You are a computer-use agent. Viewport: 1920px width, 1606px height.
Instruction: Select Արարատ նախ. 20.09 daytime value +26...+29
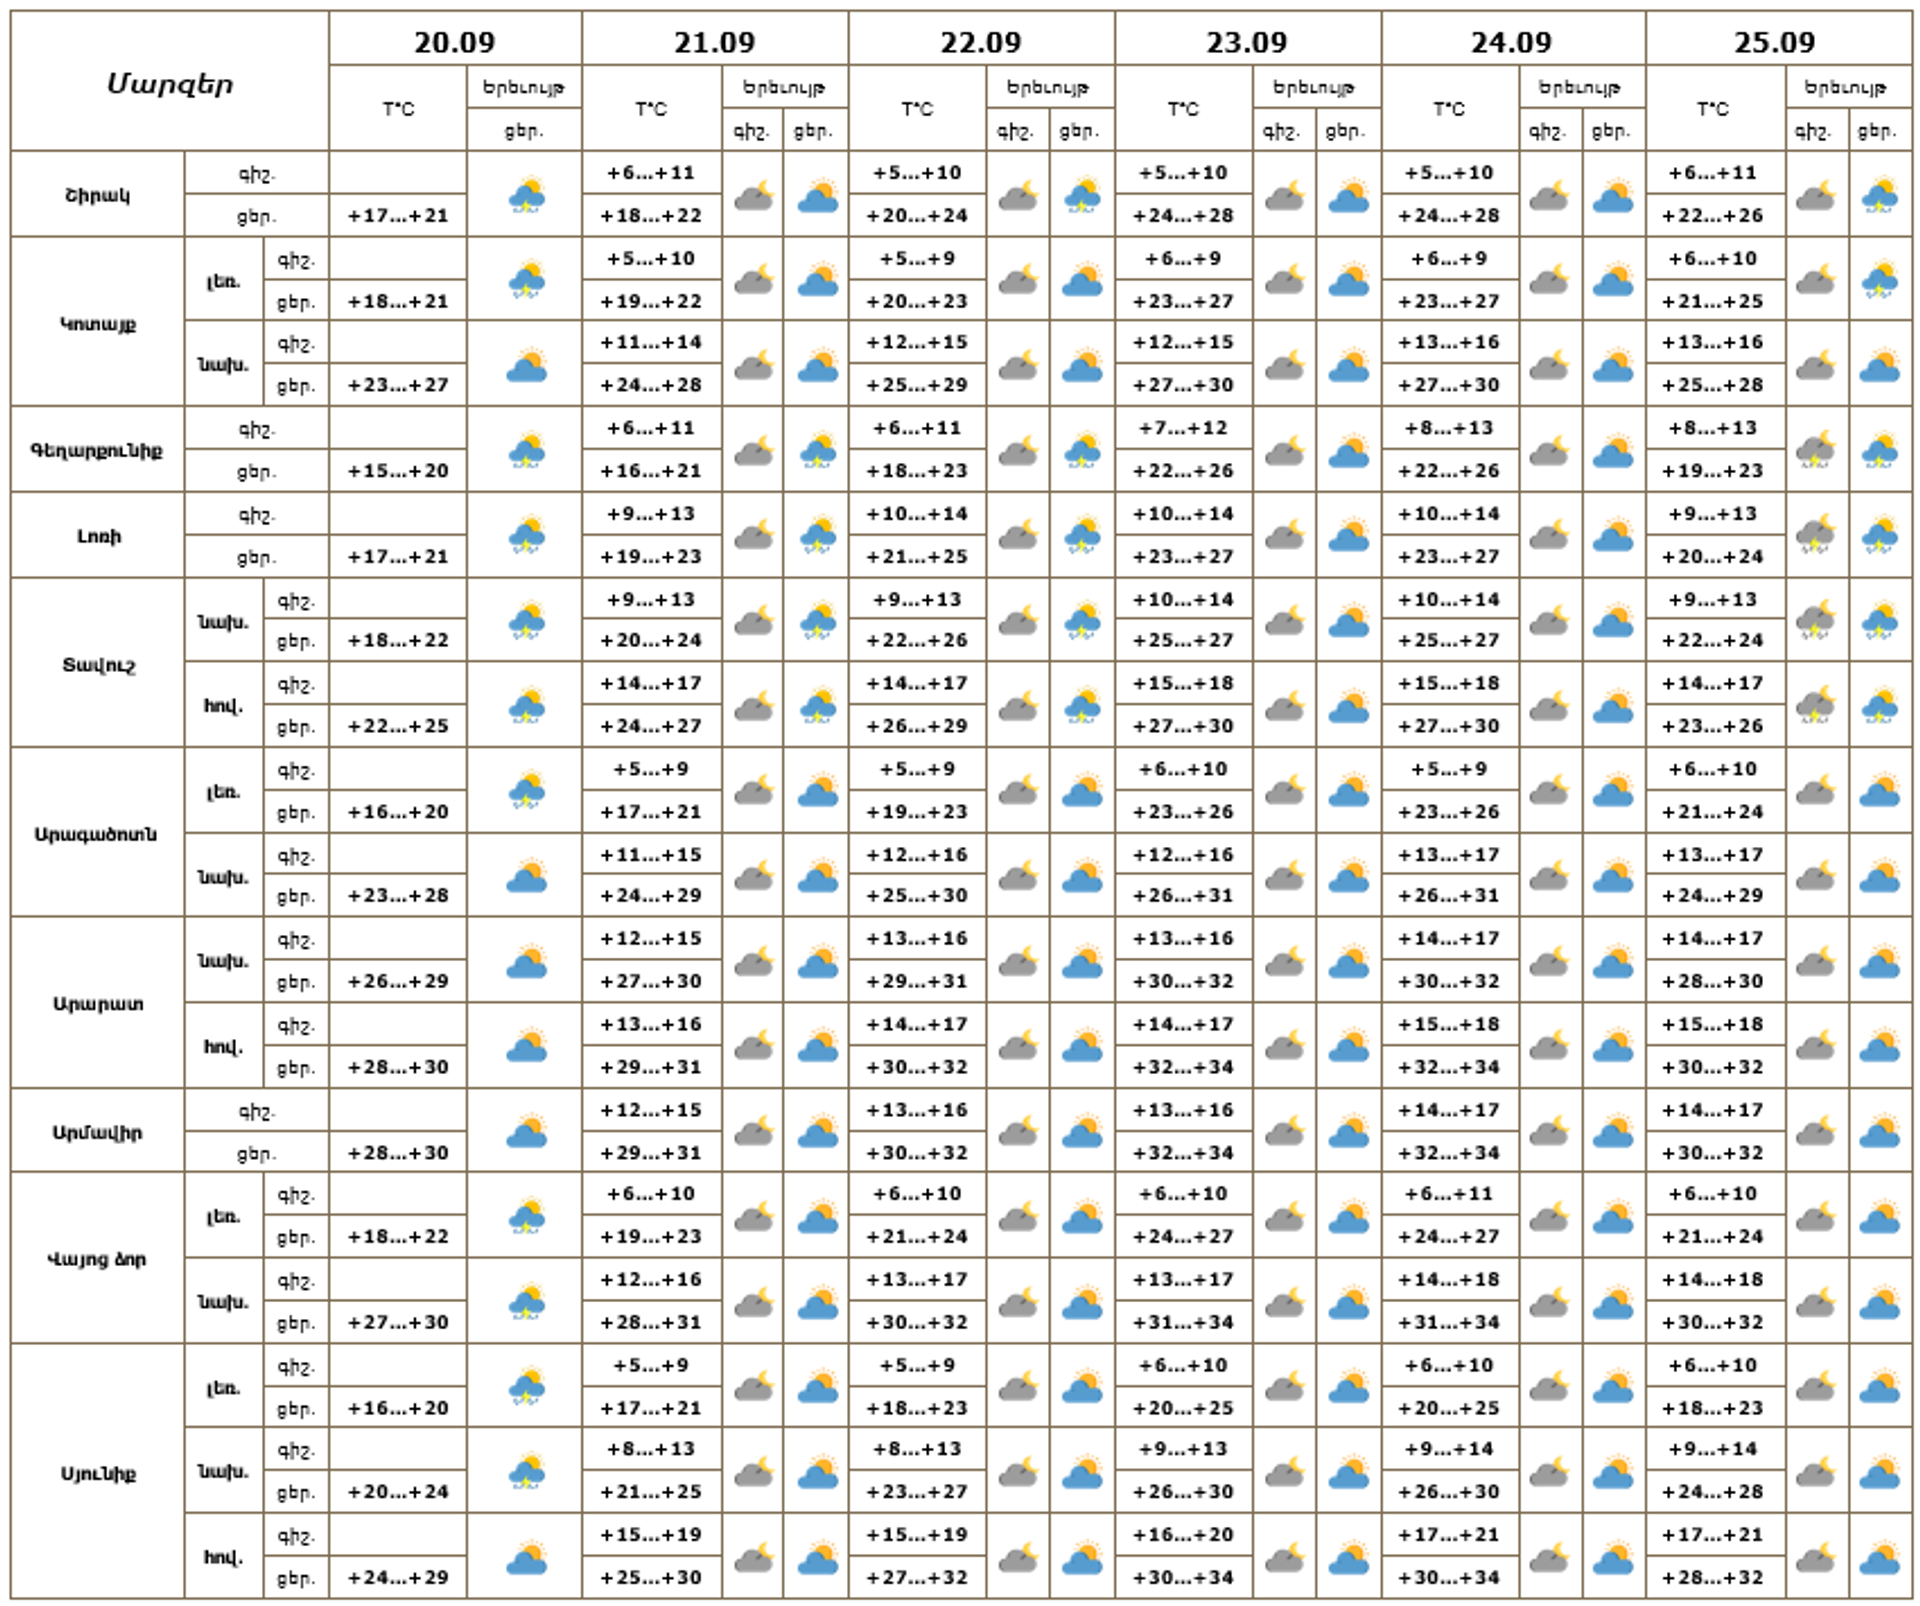tap(398, 981)
